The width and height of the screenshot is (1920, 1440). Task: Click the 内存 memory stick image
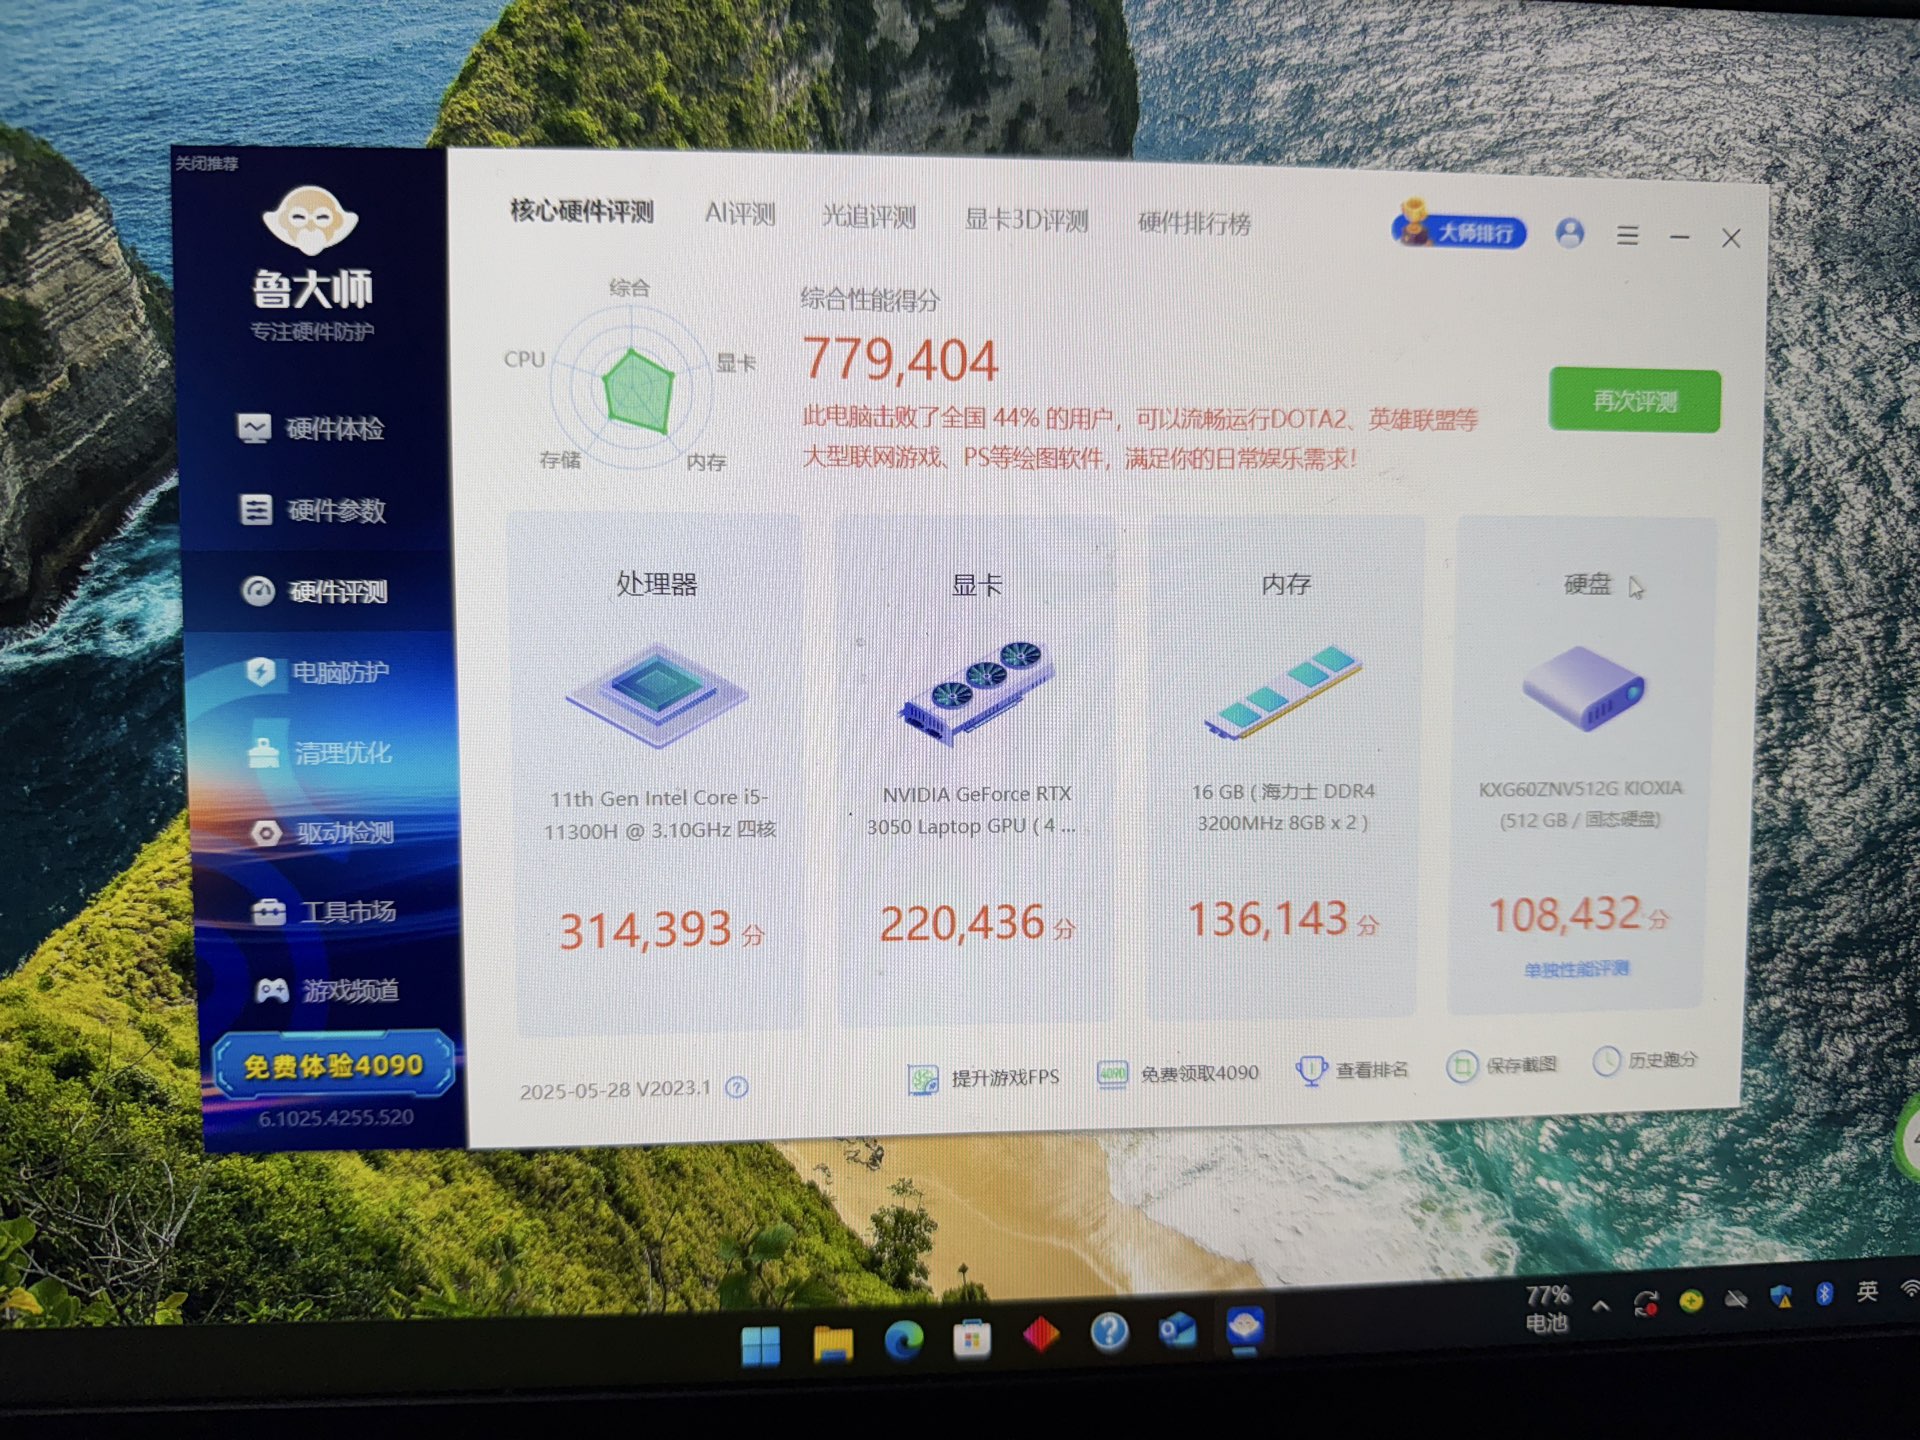1284,692
